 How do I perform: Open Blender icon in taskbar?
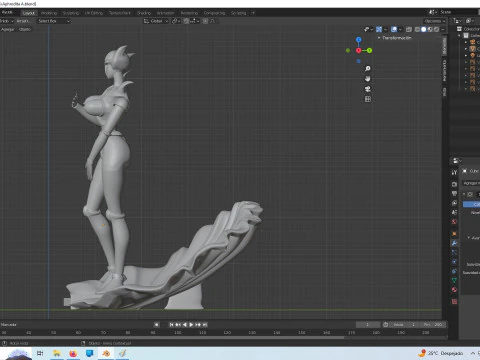(x=106, y=353)
